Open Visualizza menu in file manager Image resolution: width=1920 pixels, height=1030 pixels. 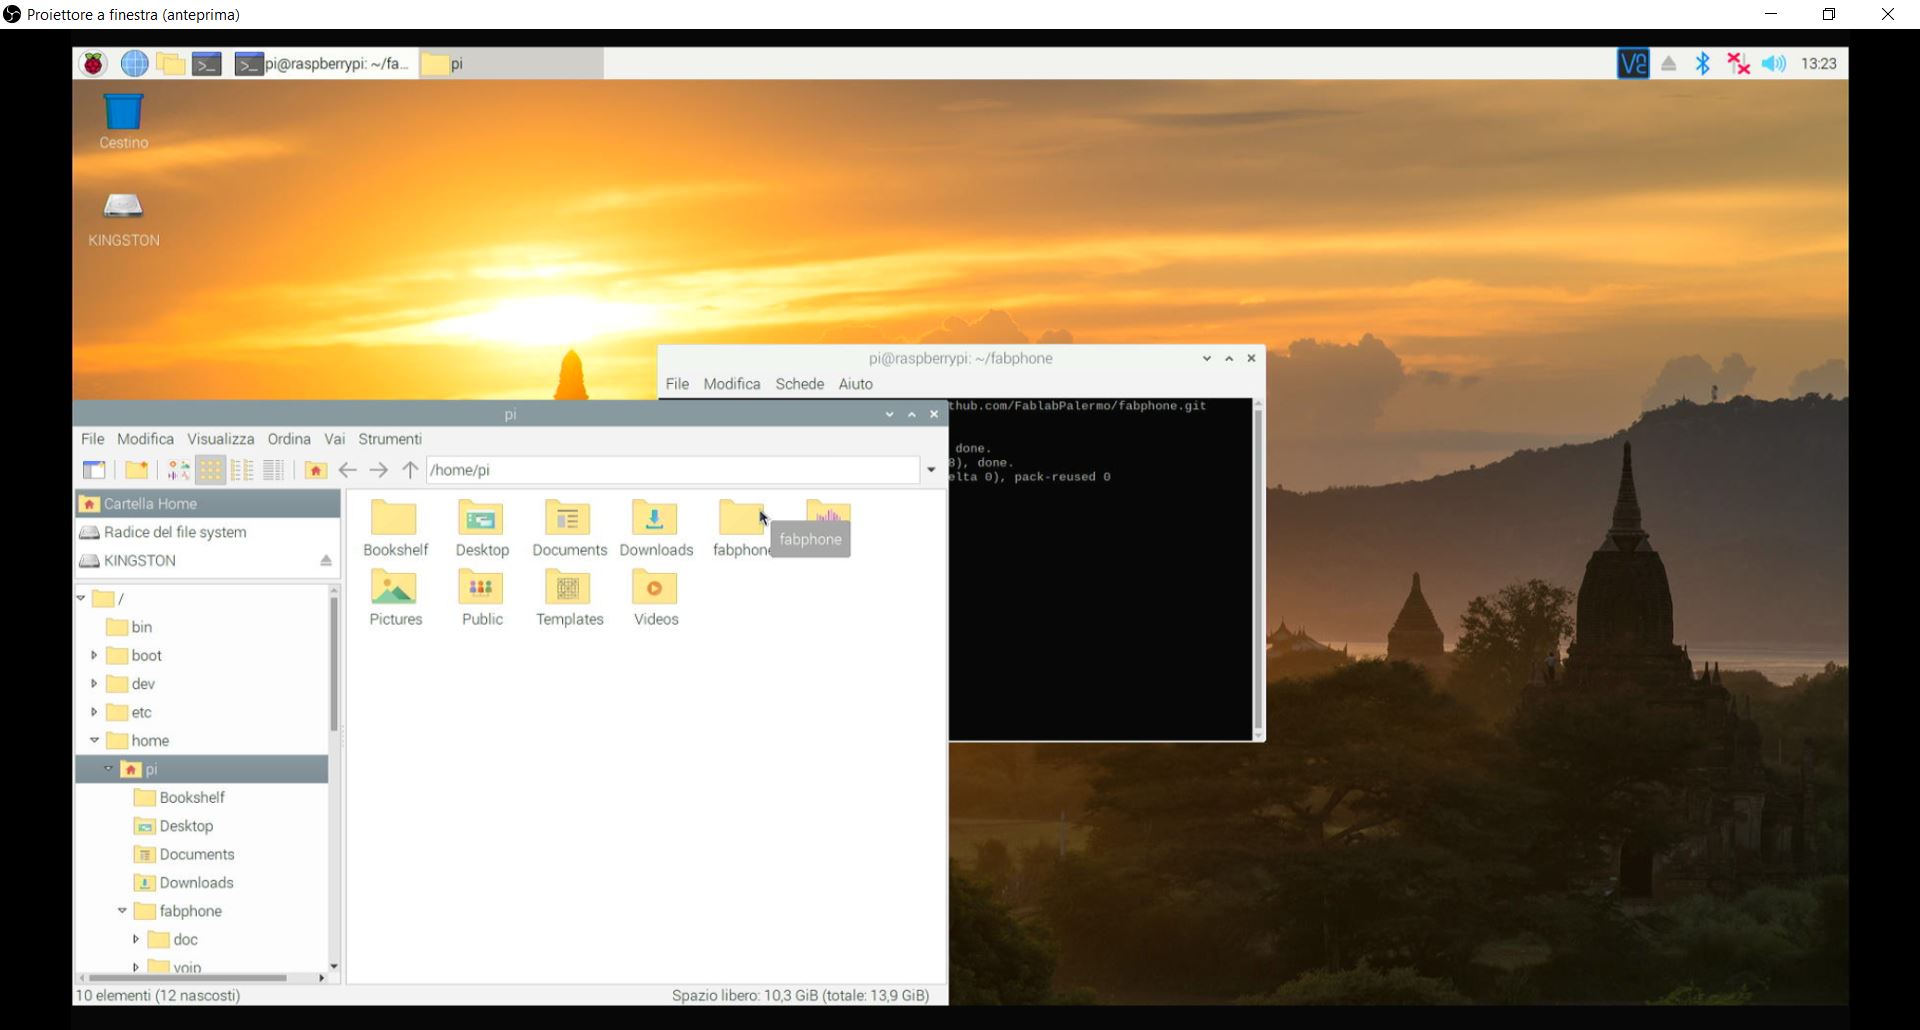(220, 439)
